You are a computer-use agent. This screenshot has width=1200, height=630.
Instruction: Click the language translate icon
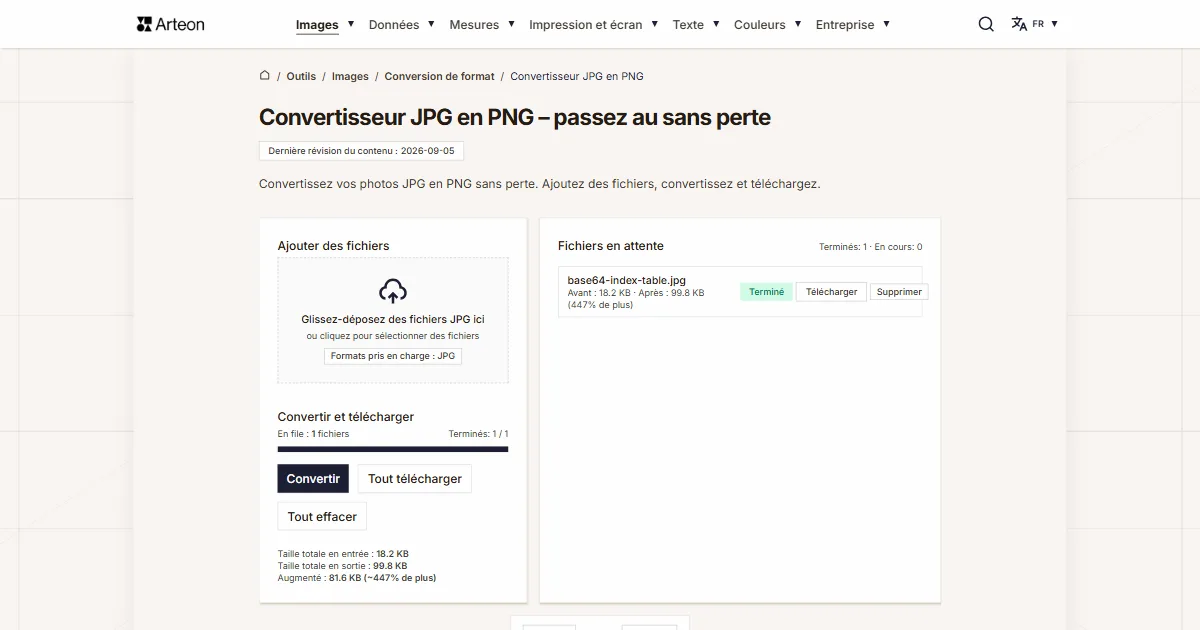pyautogui.click(x=1019, y=24)
